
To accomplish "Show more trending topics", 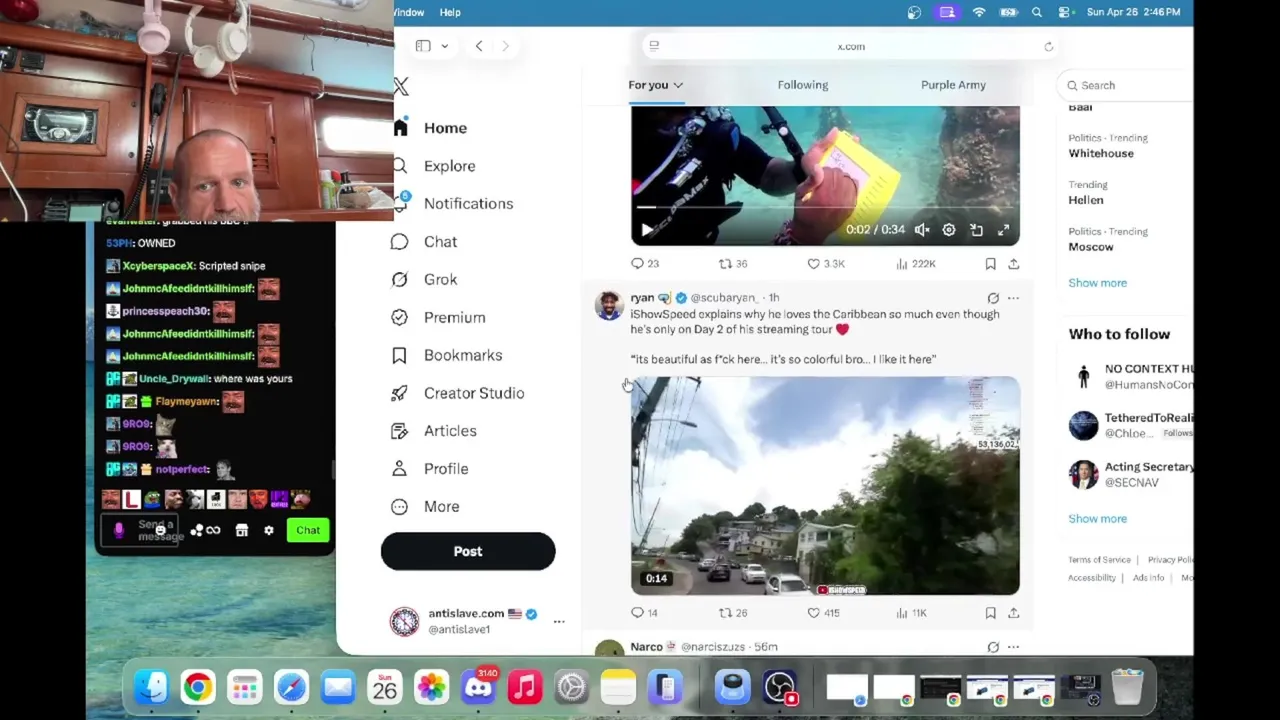I will [x=1097, y=283].
